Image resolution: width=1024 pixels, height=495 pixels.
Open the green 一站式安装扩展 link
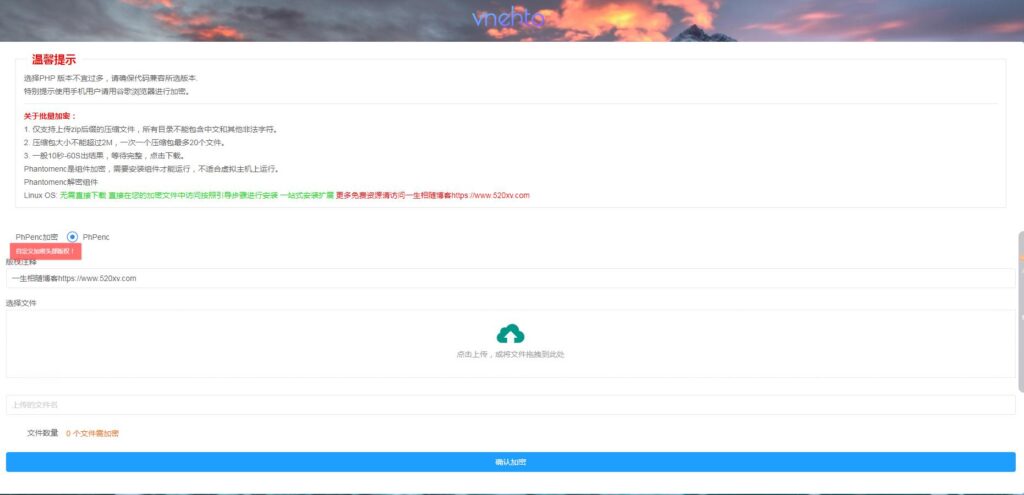tap(306, 195)
